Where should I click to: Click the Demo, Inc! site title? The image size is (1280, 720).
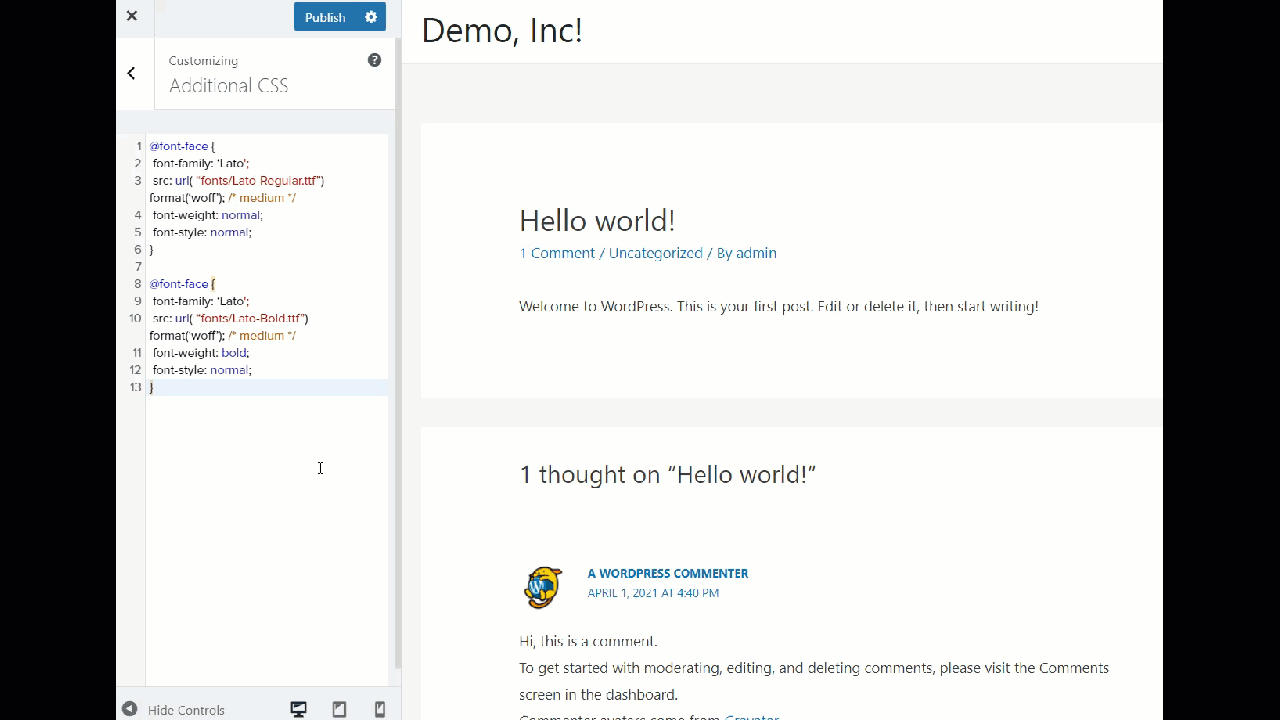tap(502, 30)
